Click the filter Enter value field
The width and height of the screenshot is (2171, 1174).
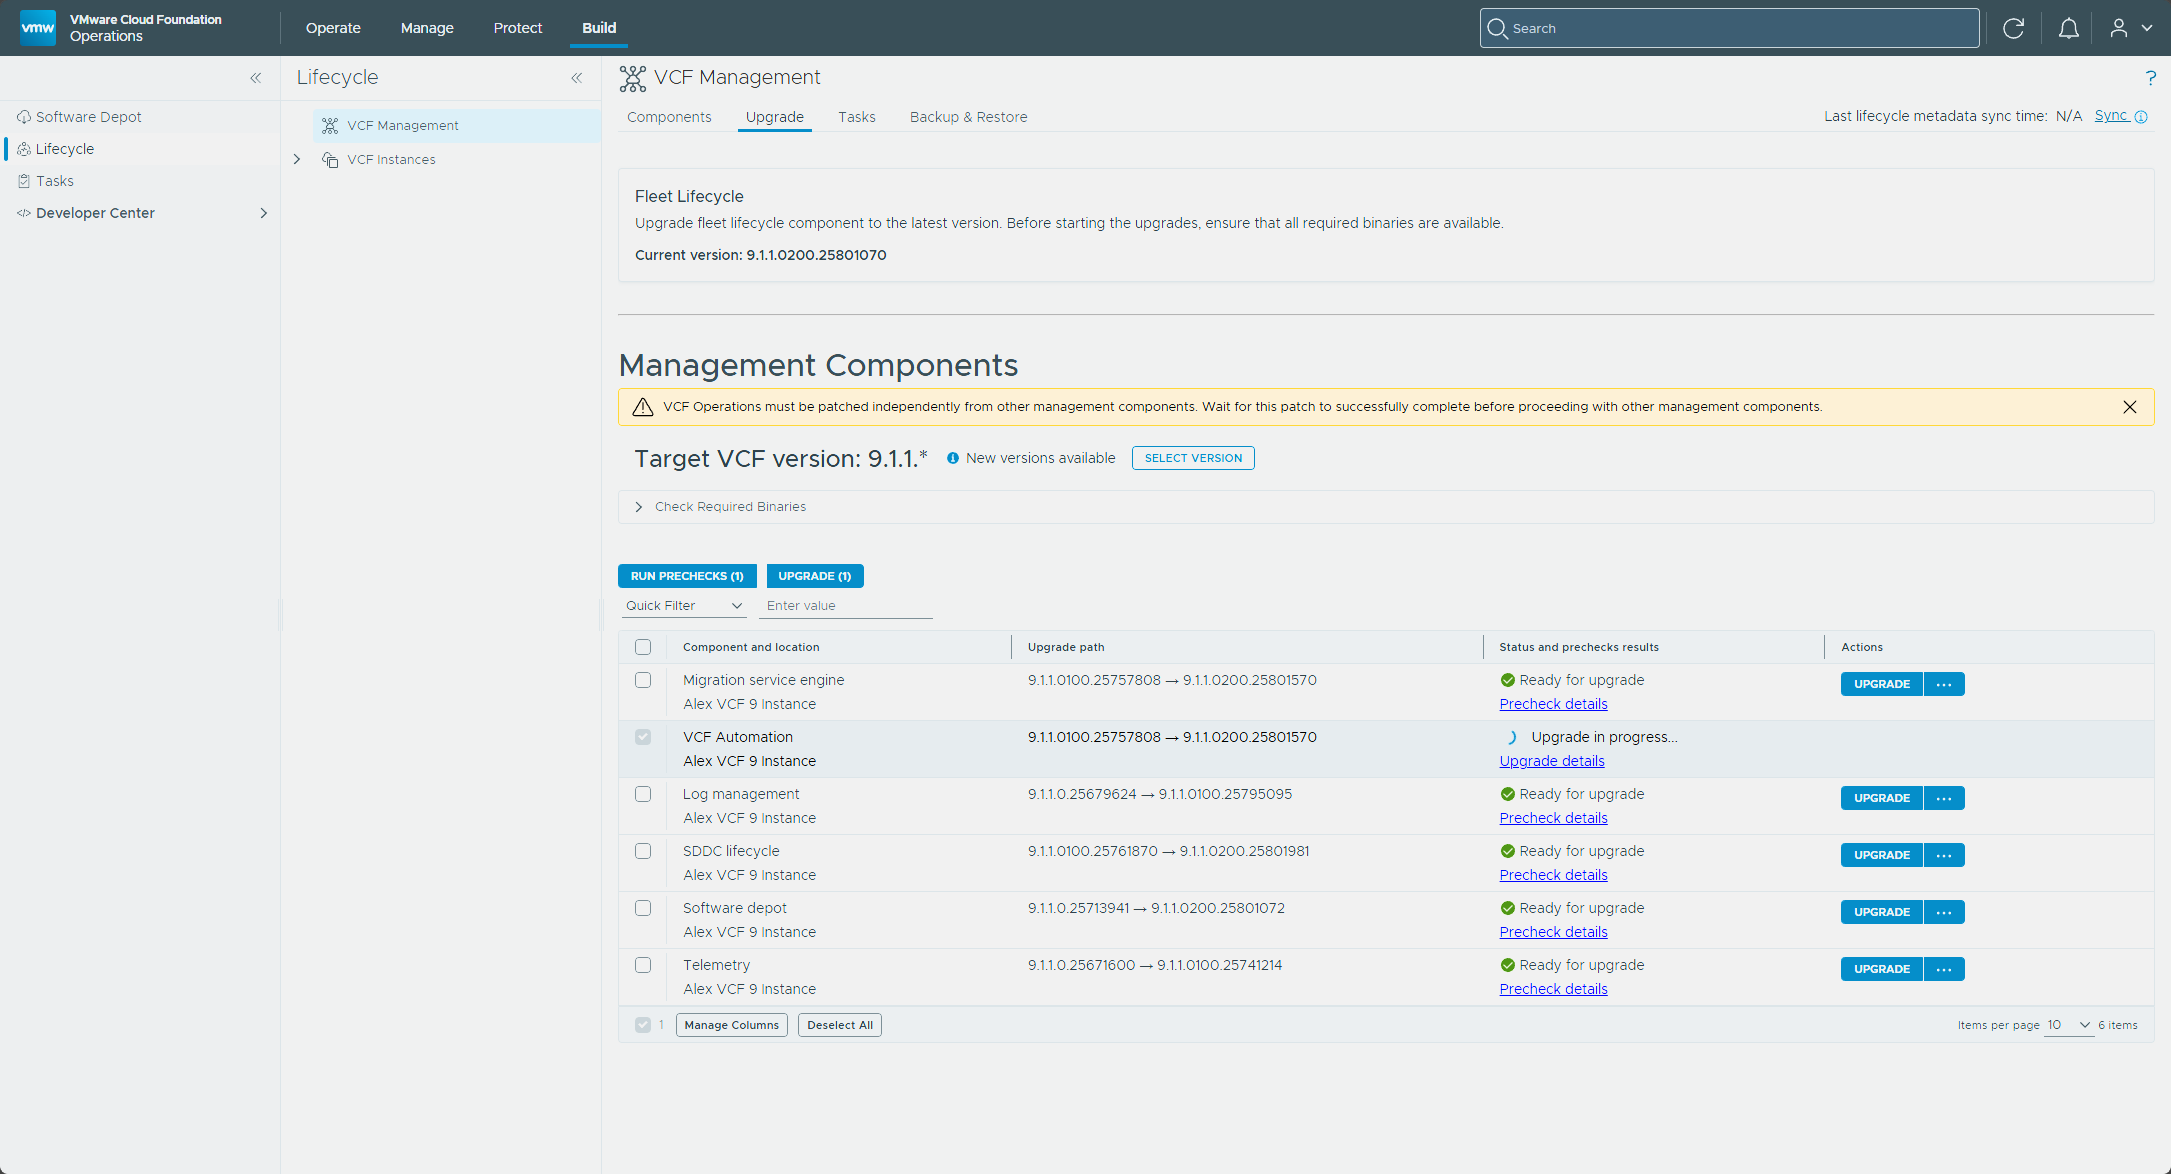click(x=846, y=606)
